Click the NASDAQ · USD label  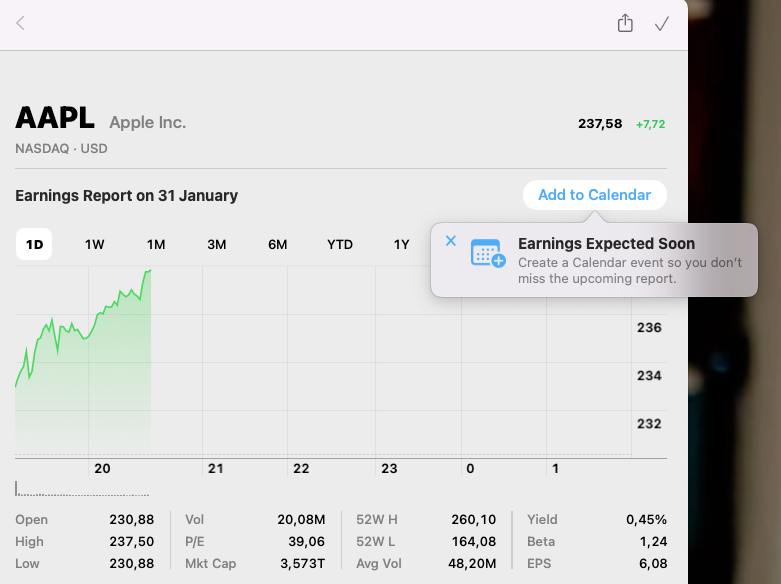click(61, 148)
